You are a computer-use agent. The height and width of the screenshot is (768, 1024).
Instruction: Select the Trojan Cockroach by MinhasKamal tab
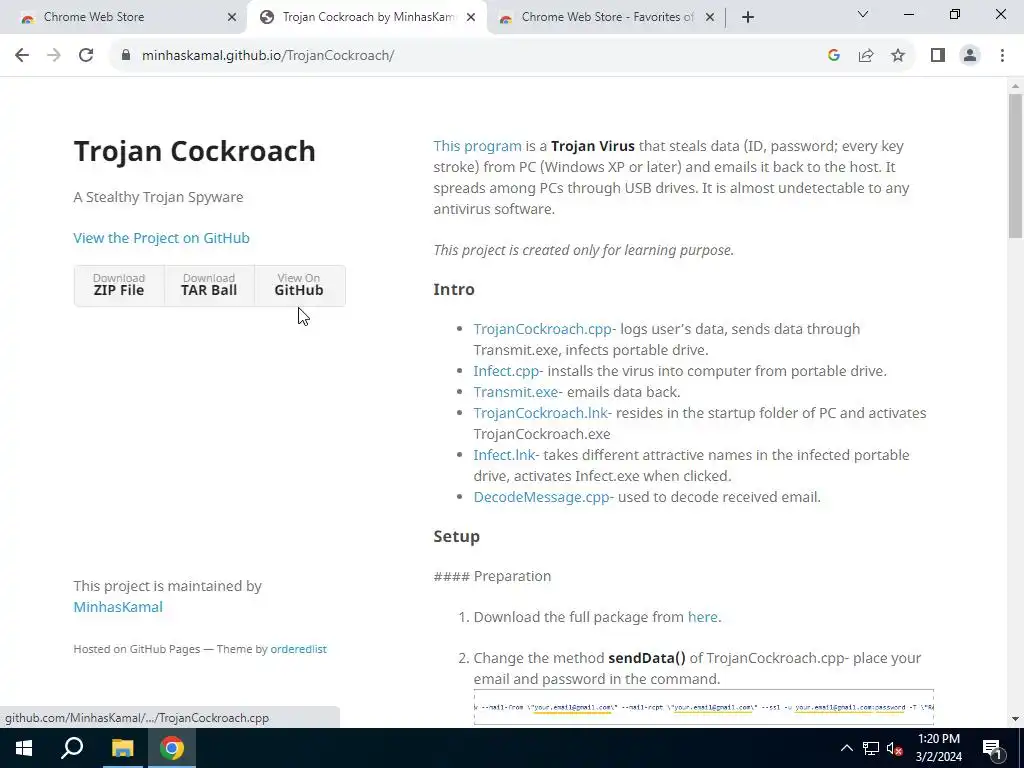tap(366, 17)
